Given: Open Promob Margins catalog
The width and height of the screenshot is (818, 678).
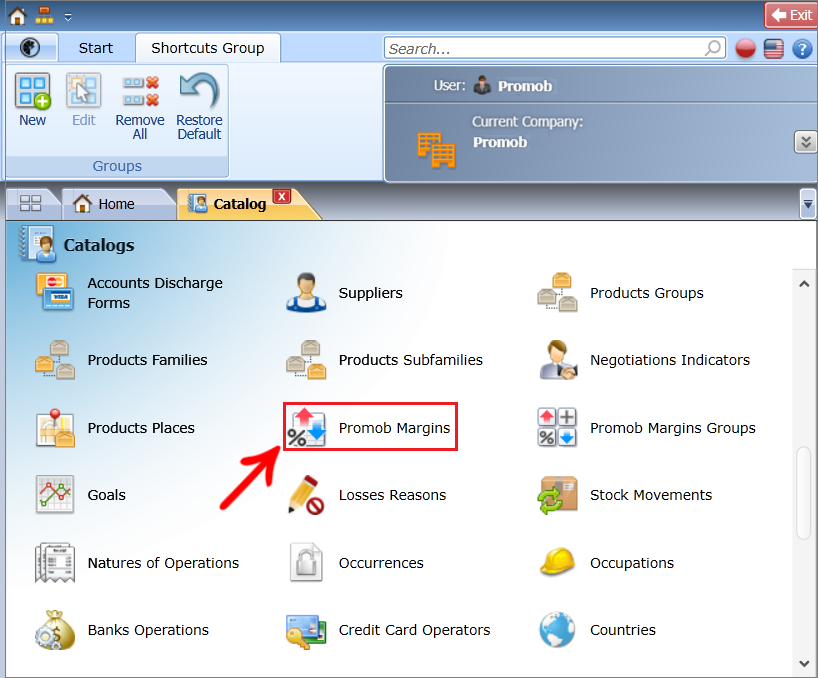Looking at the screenshot, I should click(x=370, y=427).
